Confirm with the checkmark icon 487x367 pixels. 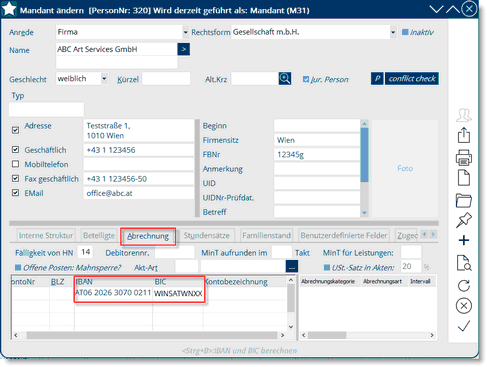tap(464, 326)
